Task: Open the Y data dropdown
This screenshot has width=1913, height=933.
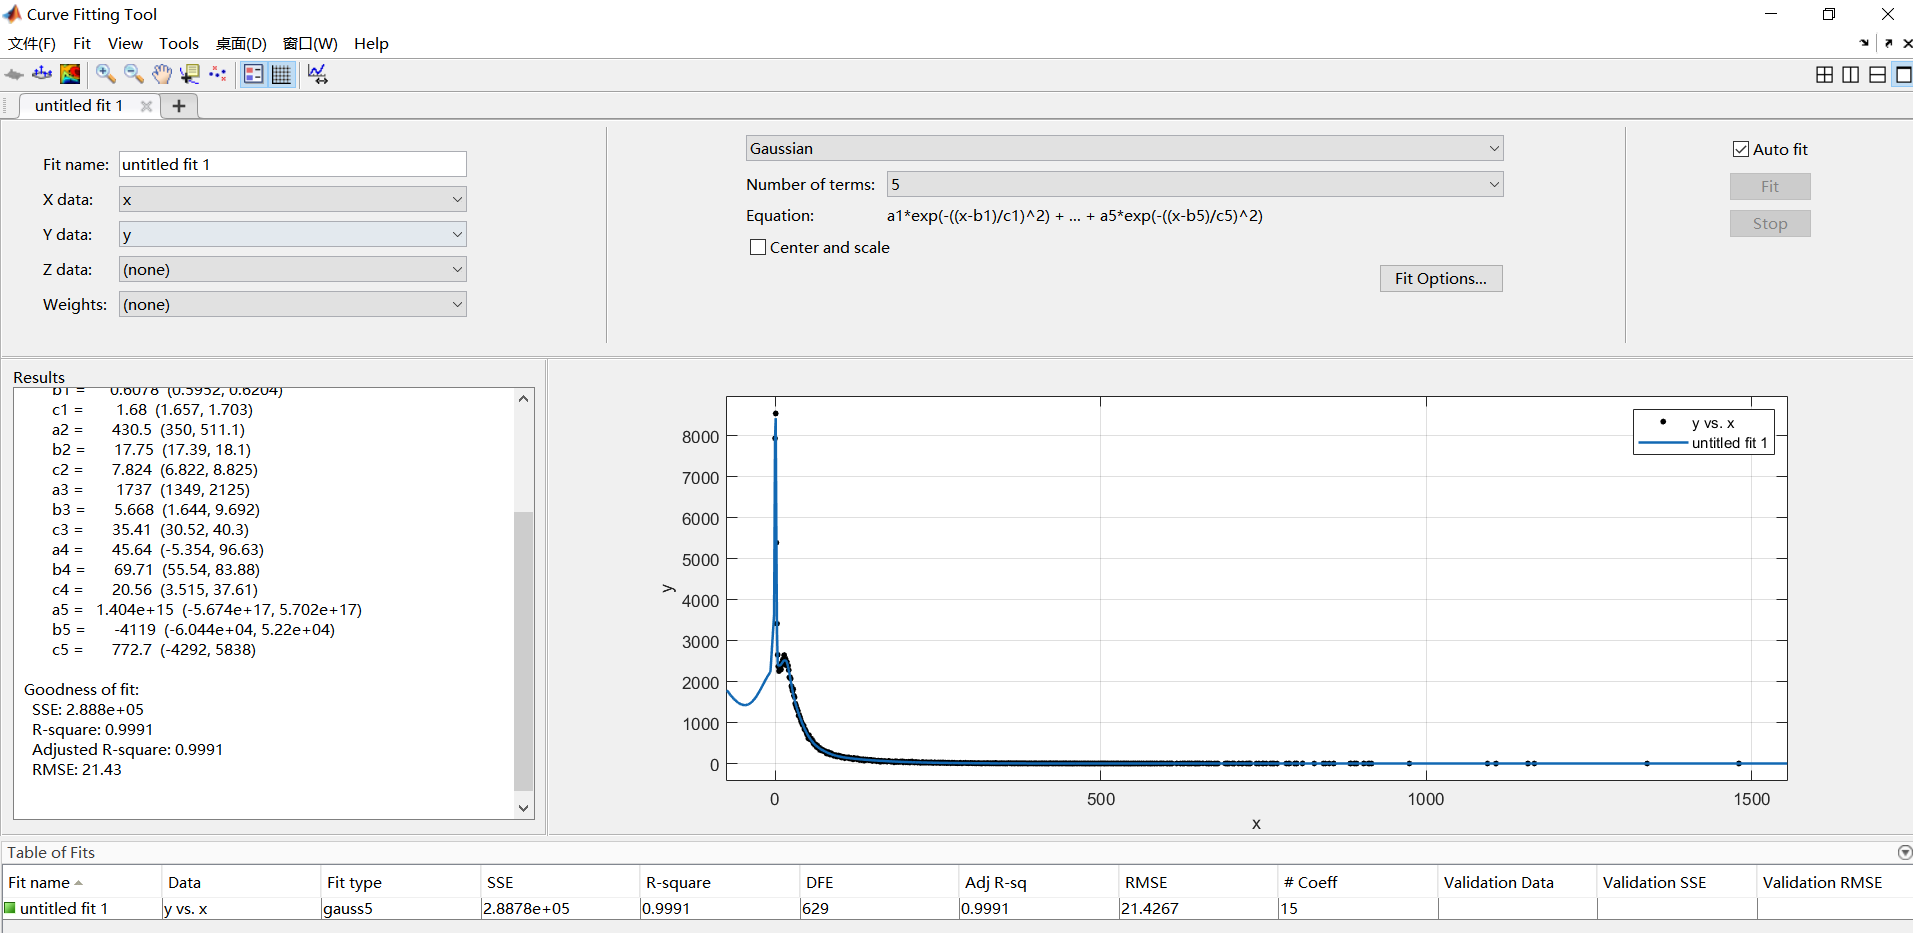Action: tap(293, 234)
